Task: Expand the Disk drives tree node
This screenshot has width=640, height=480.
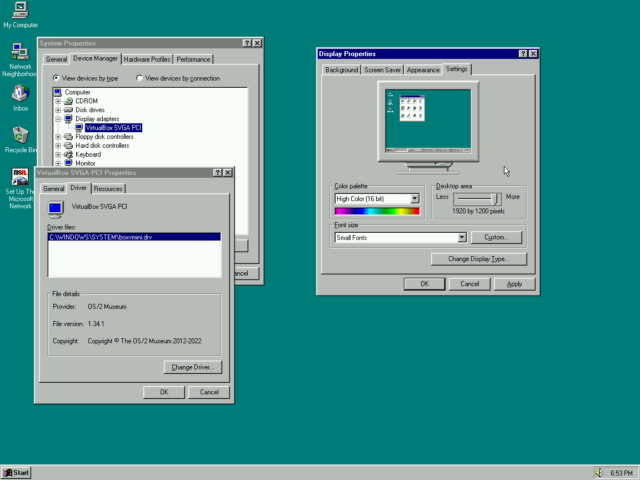Action: click(x=58, y=110)
